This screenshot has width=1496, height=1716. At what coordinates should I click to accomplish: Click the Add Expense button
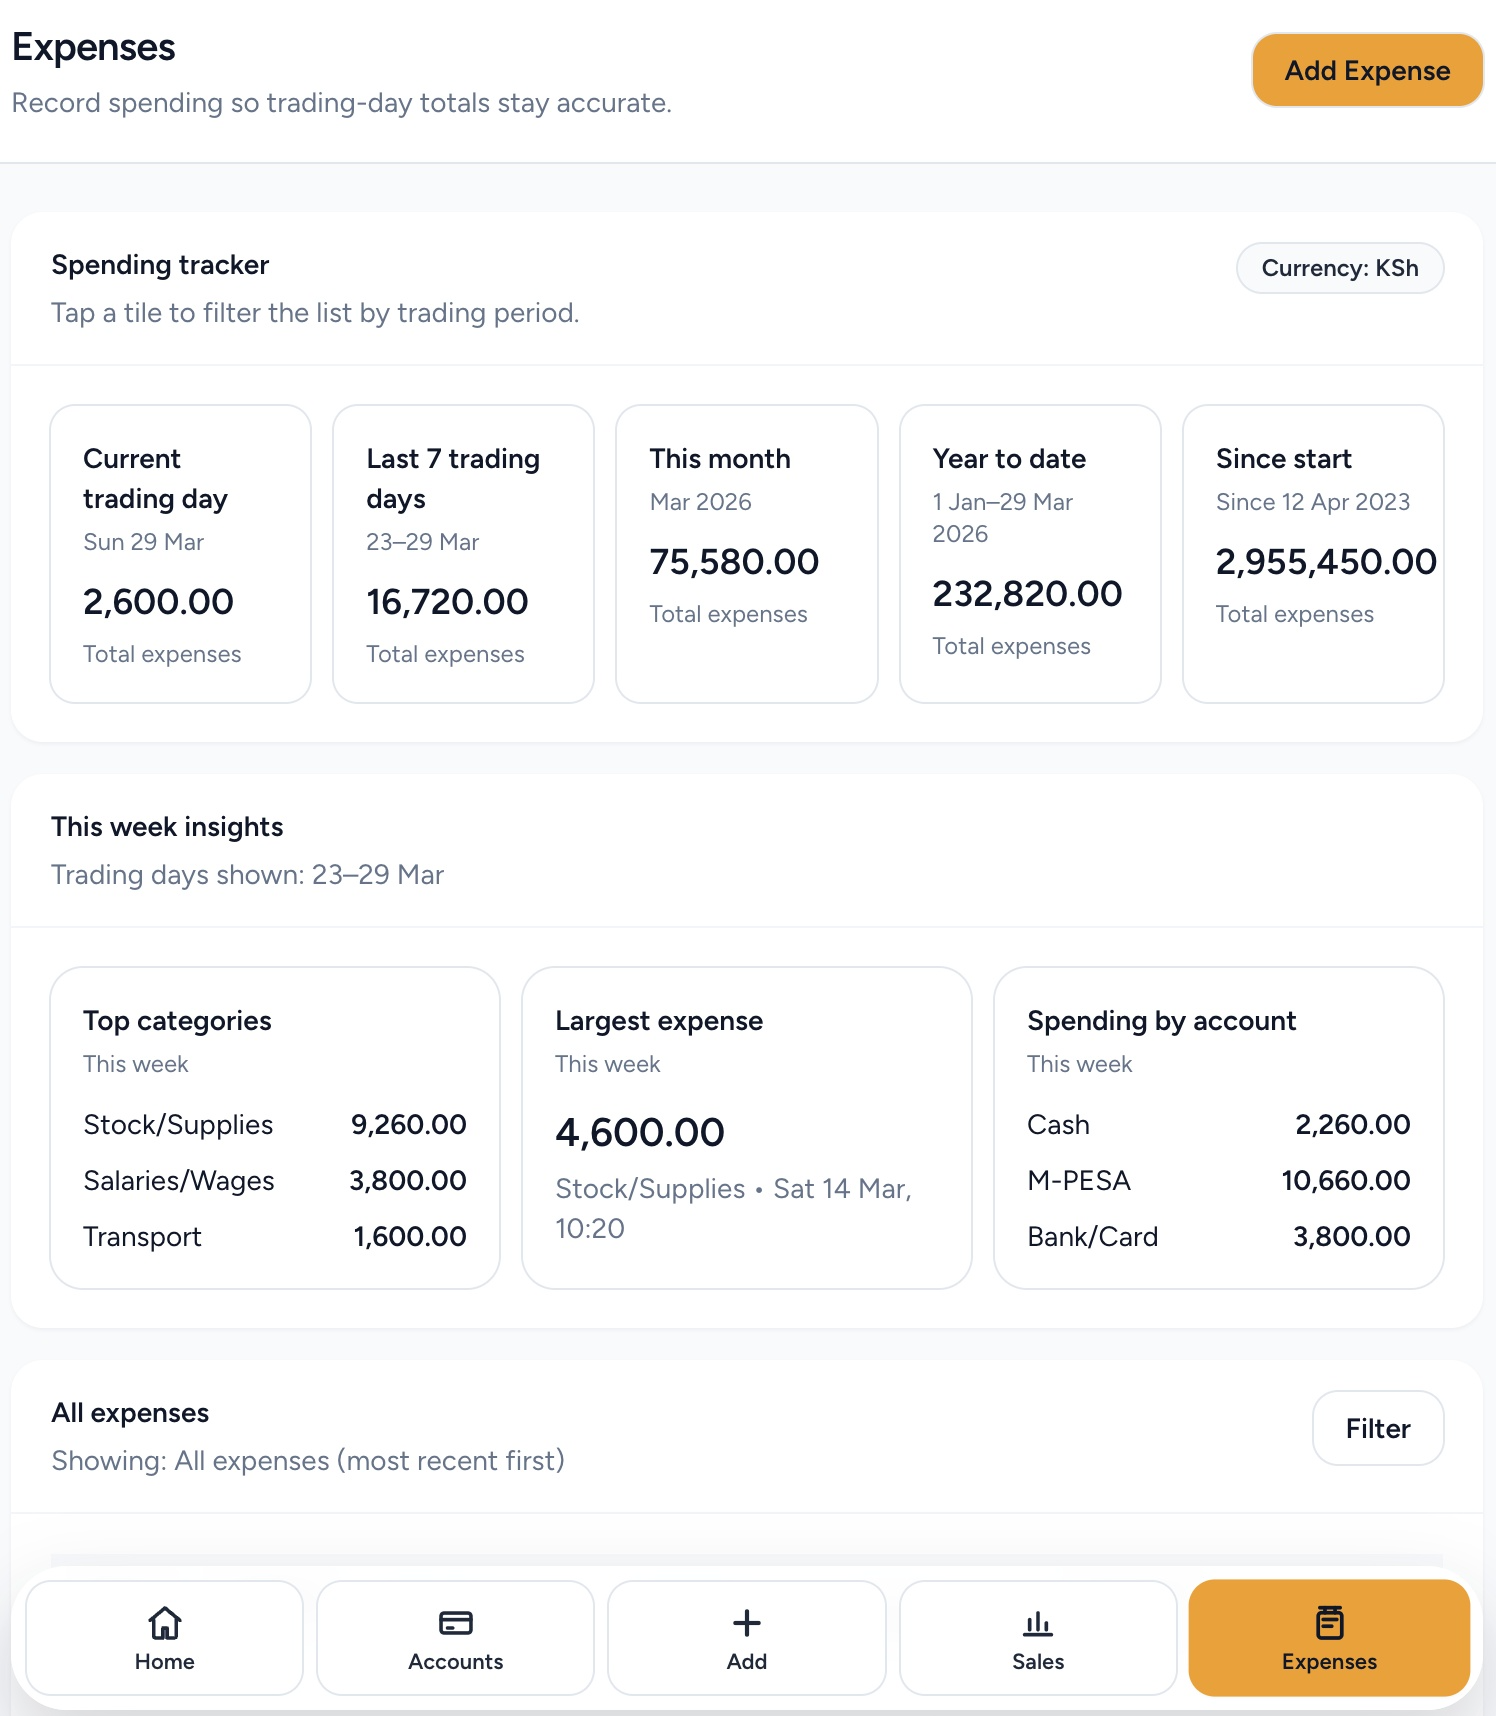tap(1366, 70)
